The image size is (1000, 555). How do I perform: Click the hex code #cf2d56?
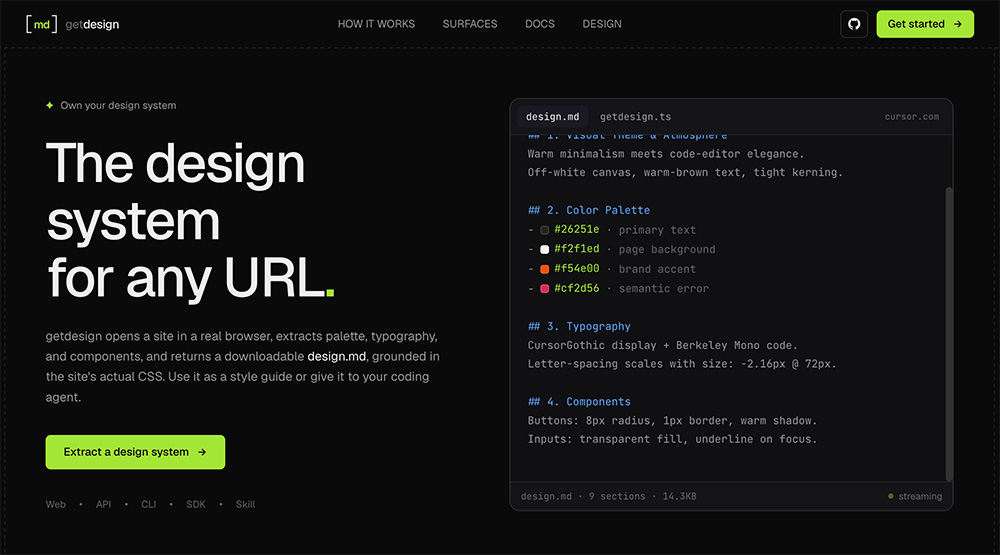pyautogui.click(x=577, y=288)
